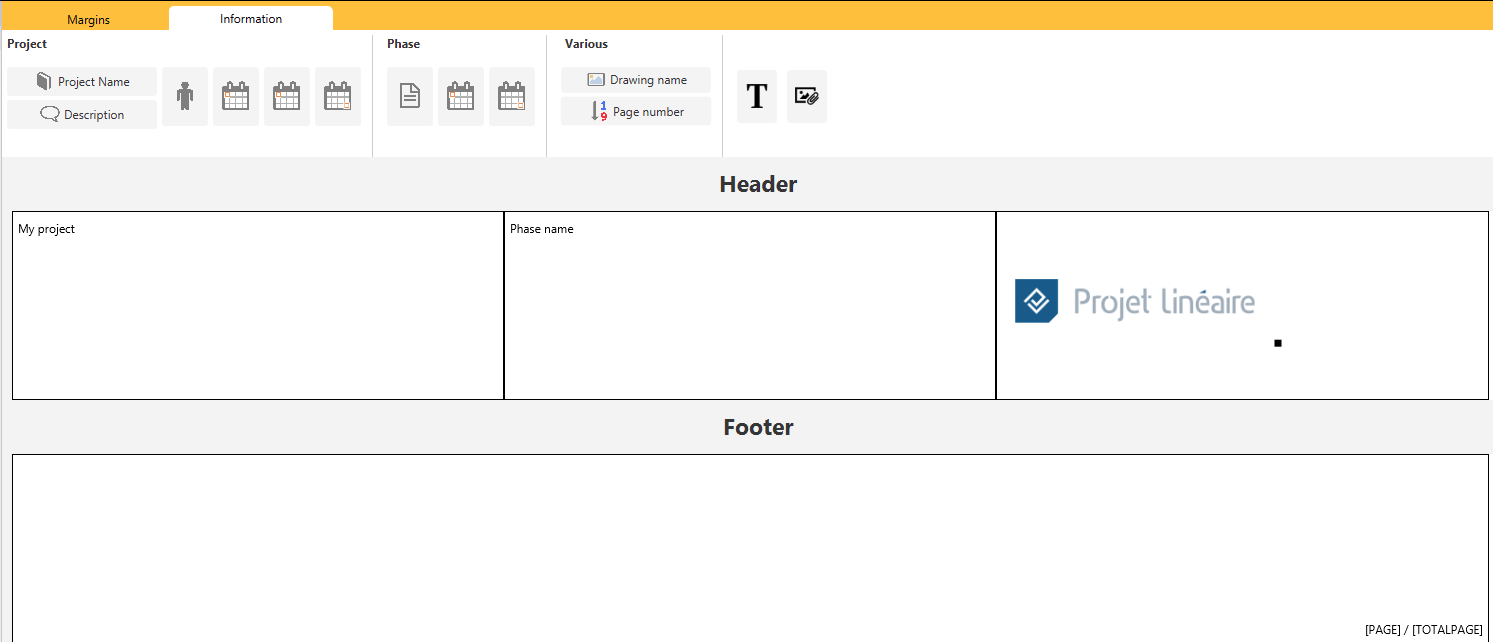Click the last calendar icon in Phase group
This screenshot has width=1493, height=642.
tap(512, 97)
